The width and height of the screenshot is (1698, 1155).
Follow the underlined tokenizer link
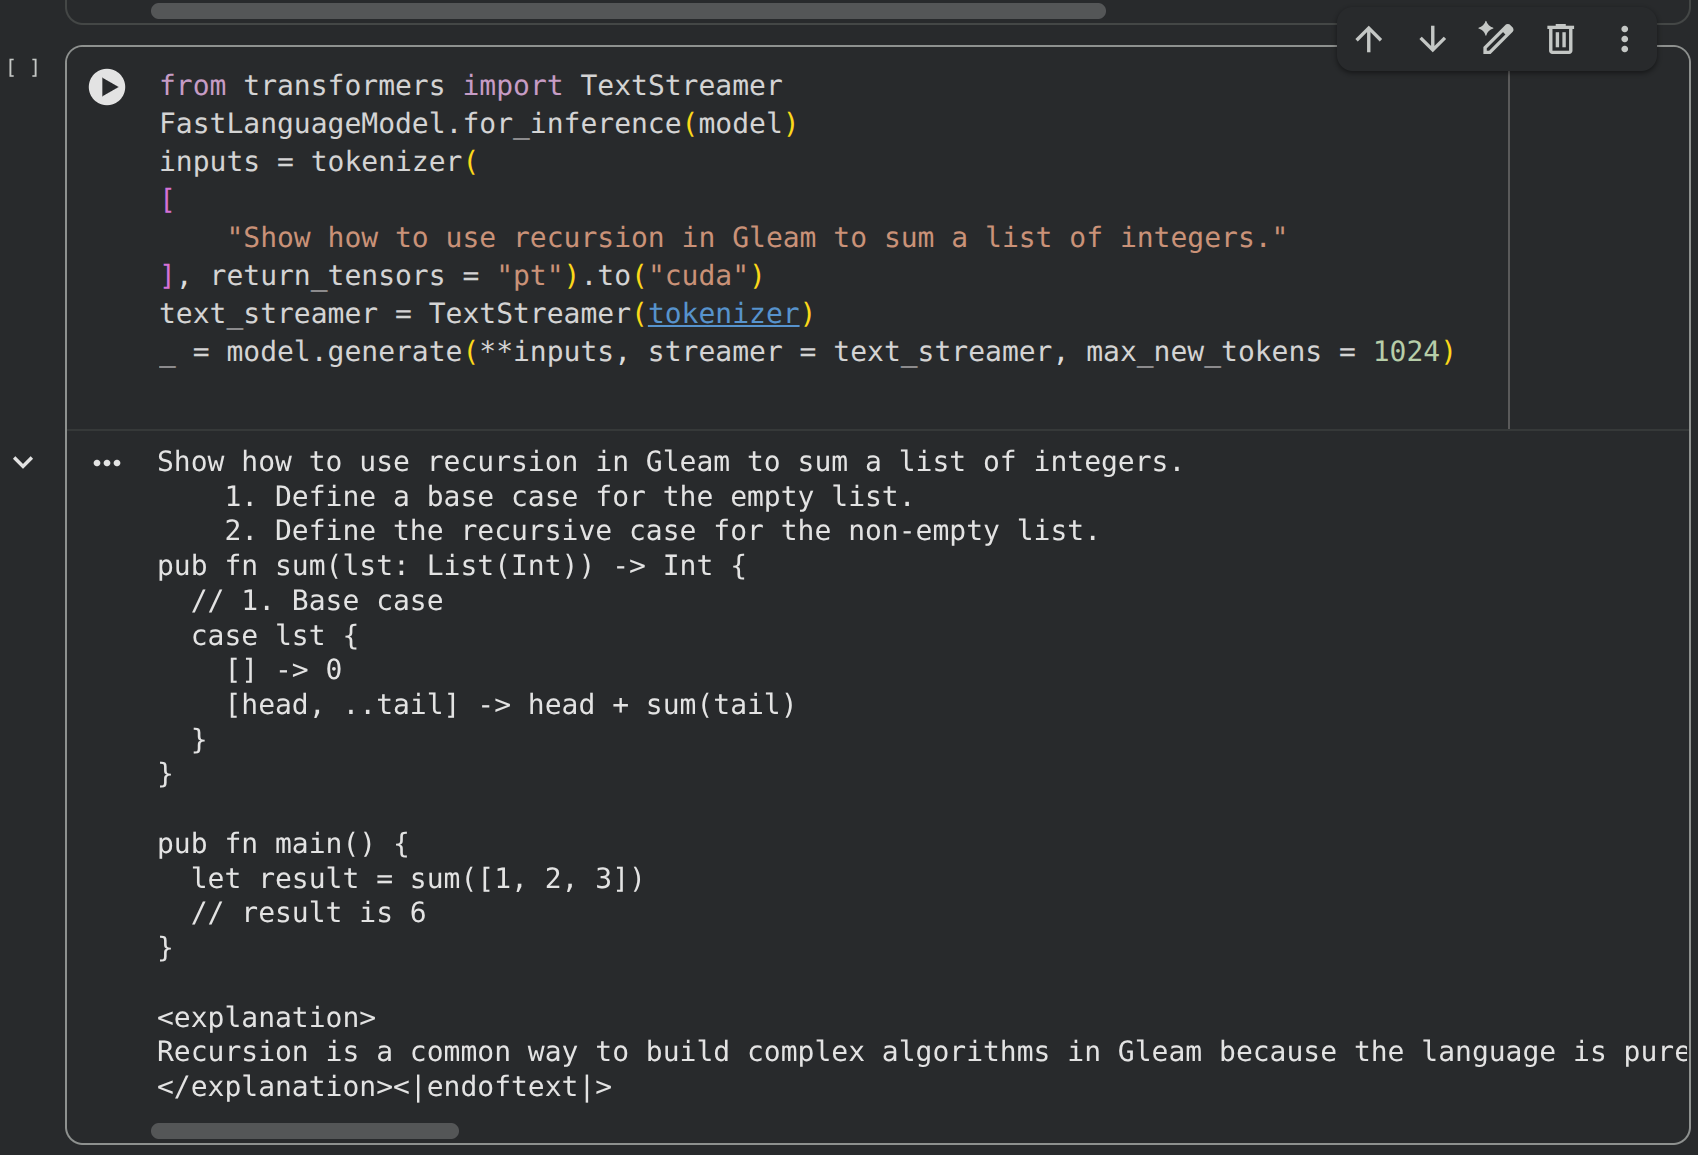tap(724, 314)
